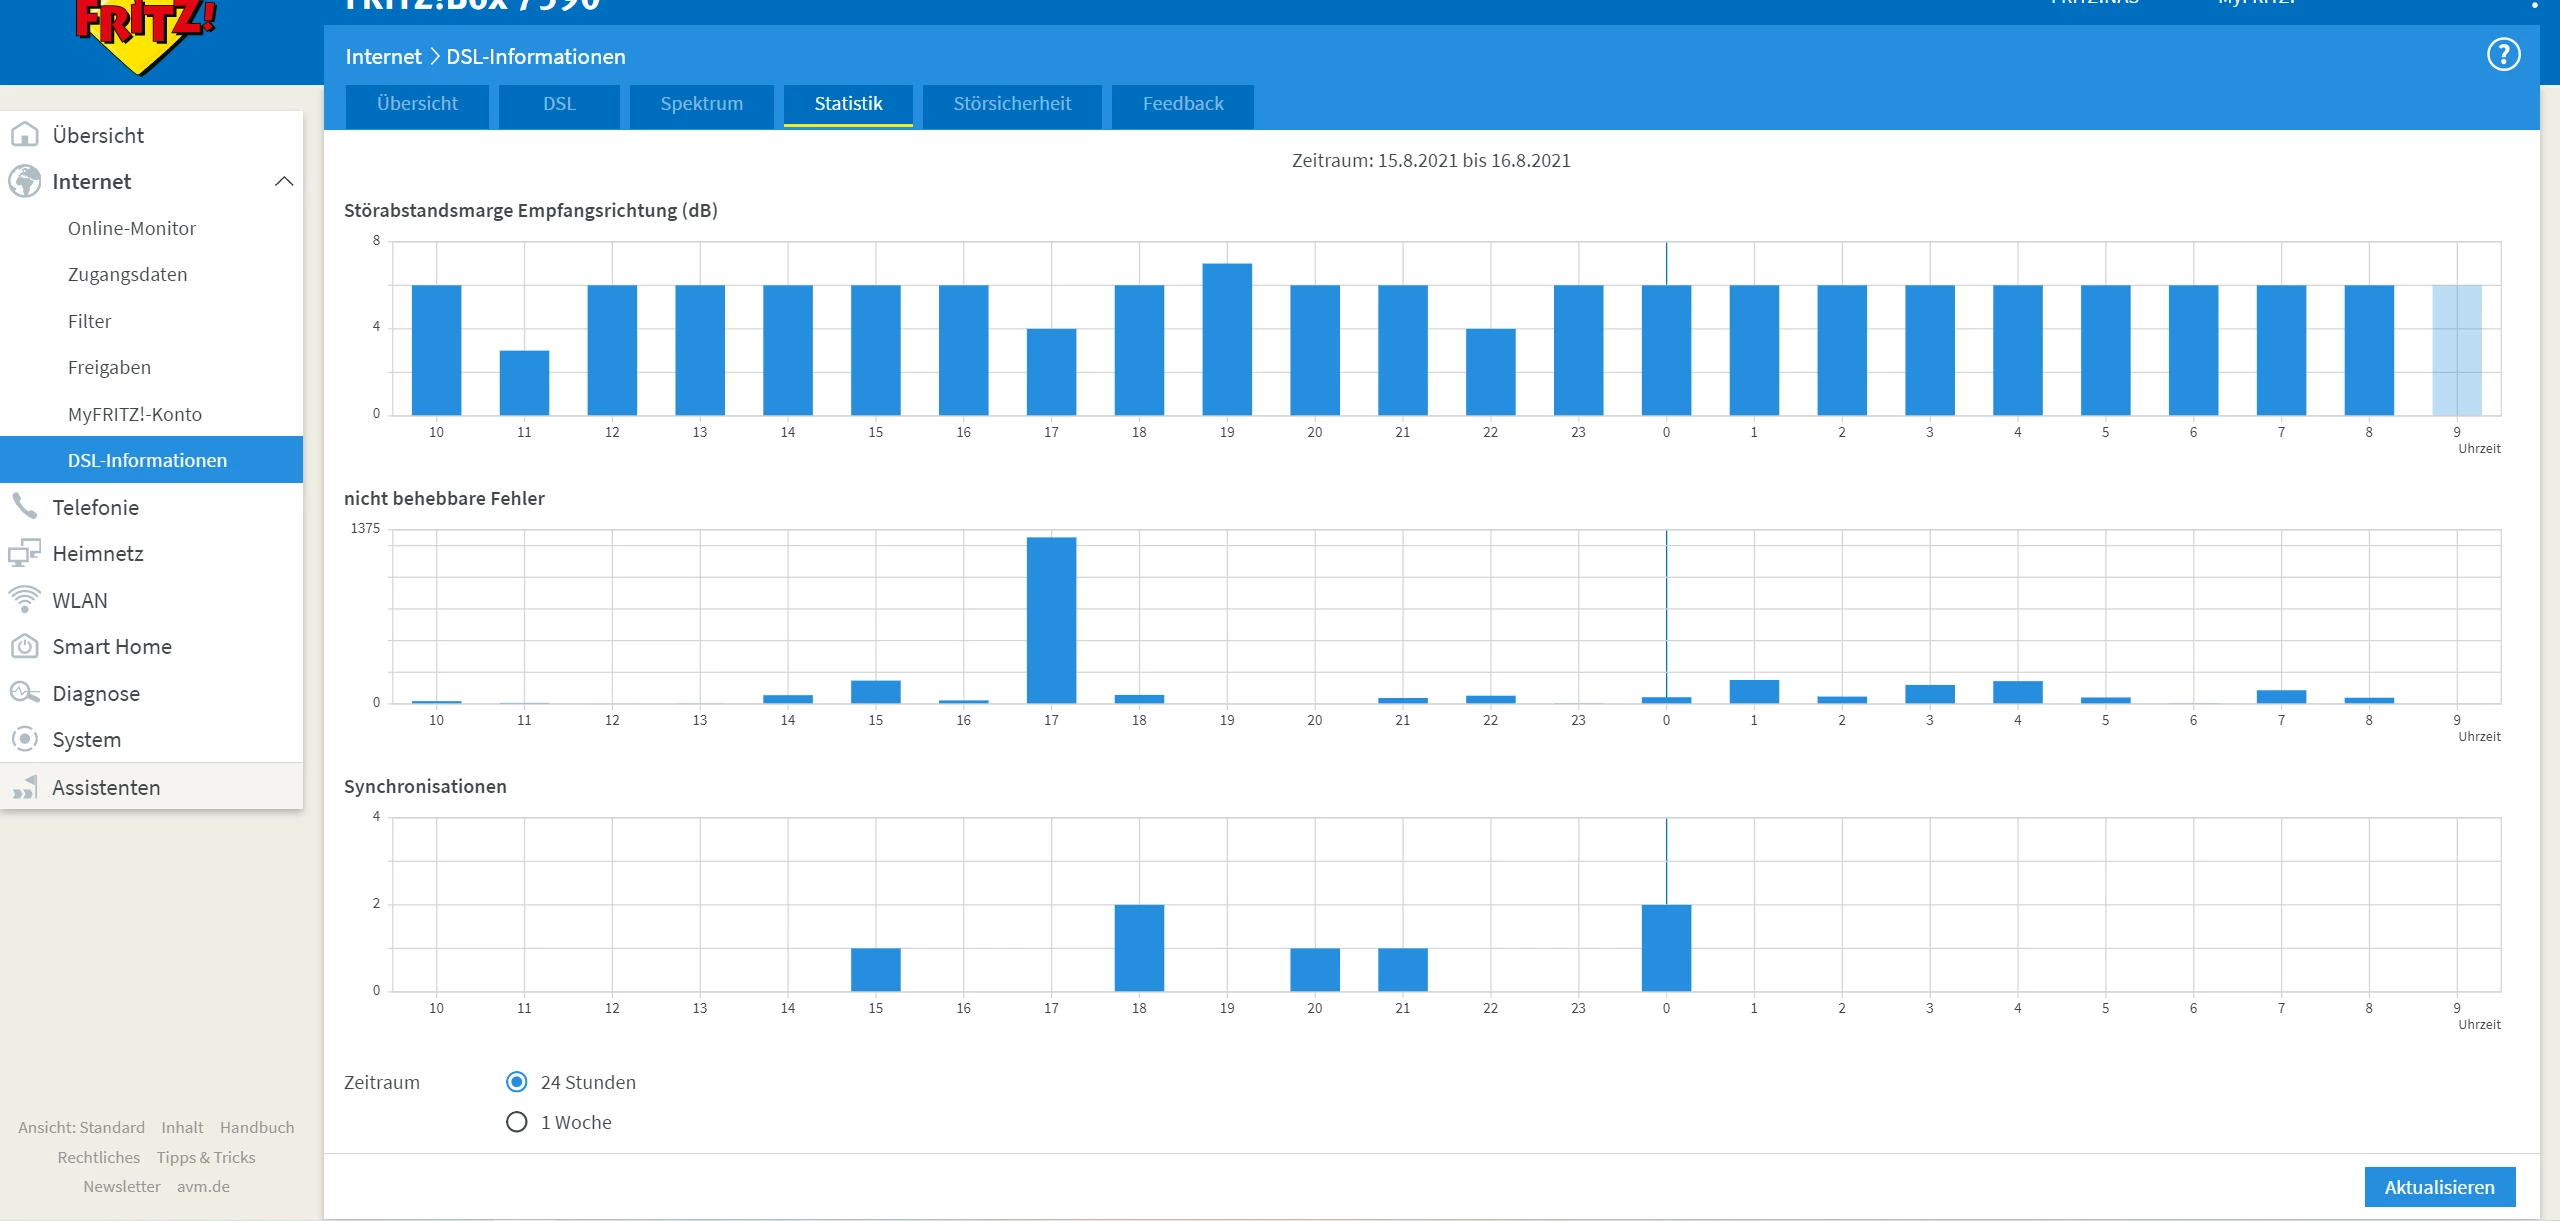Image resolution: width=2560 pixels, height=1221 pixels.
Task: Expand the Assistenten section
Action: [106, 788]
